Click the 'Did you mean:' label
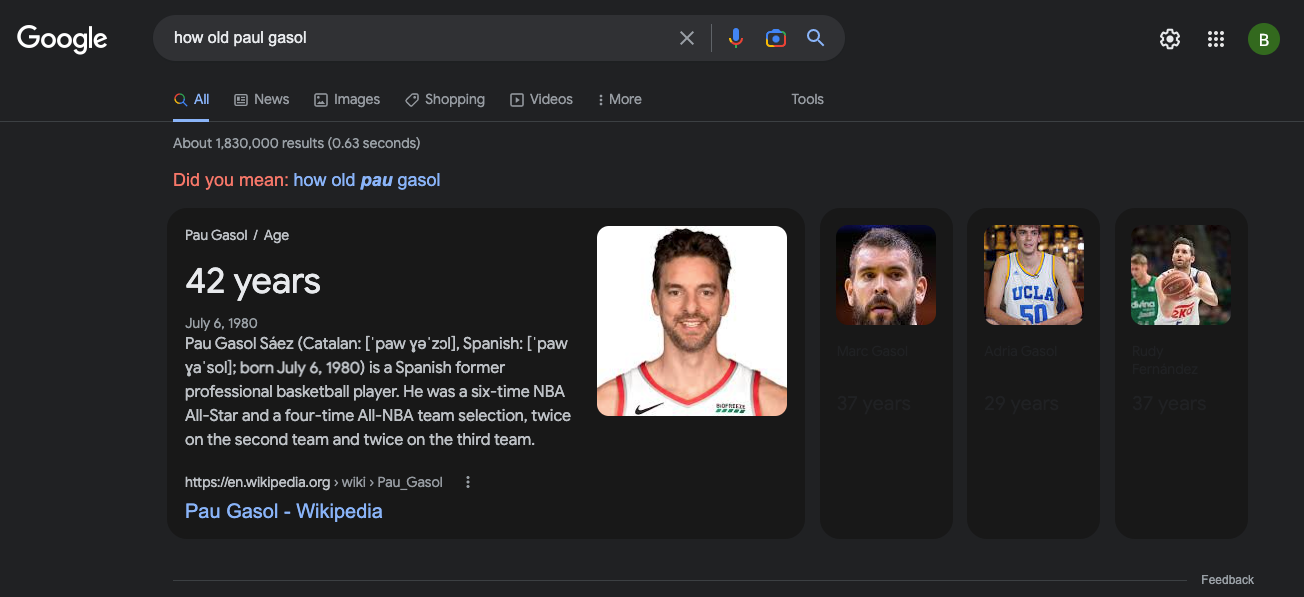 tap(231, 180)
